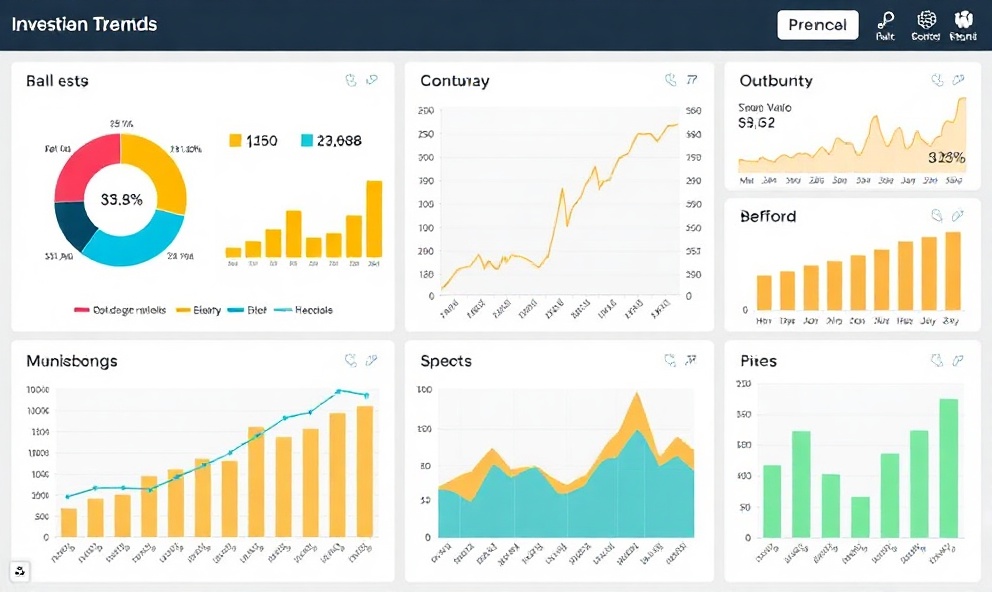Click second icon on Ball ests card
This screenshot has height=592, width=992.
372,80
